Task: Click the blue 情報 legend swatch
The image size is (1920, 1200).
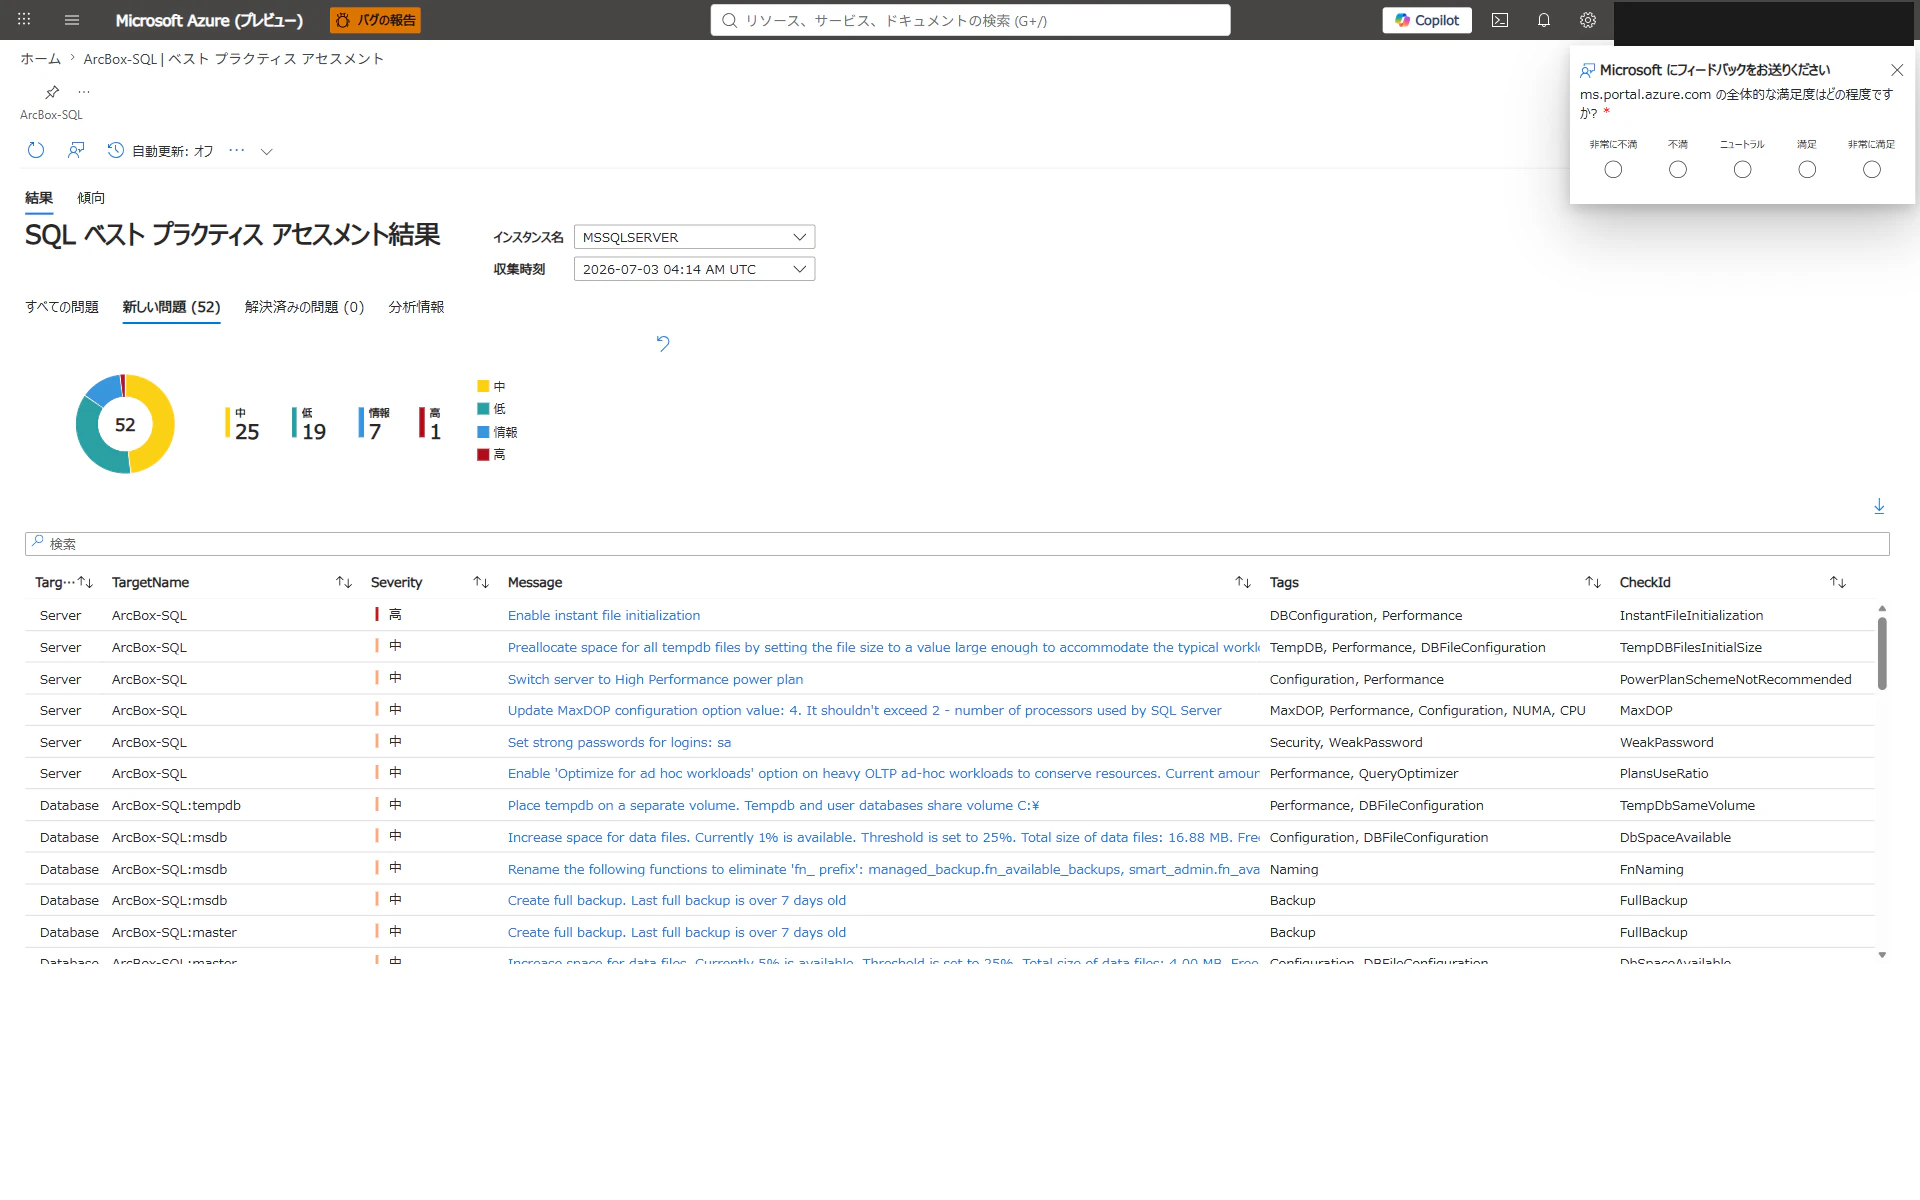Action: pos(483,432)
